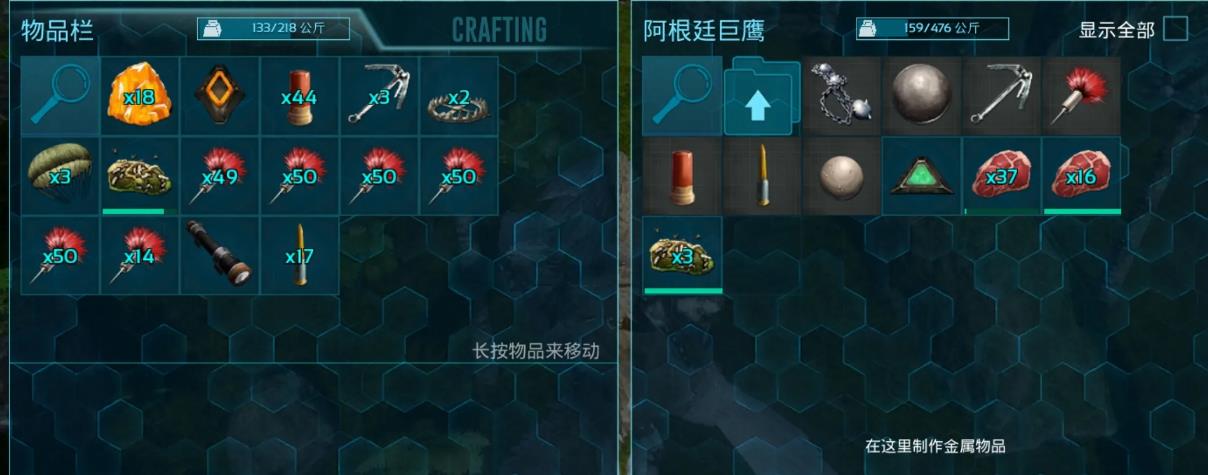Open search in 阿根廷巨鹰 inventory
The image size is (1208, 475).
[682, 96]
